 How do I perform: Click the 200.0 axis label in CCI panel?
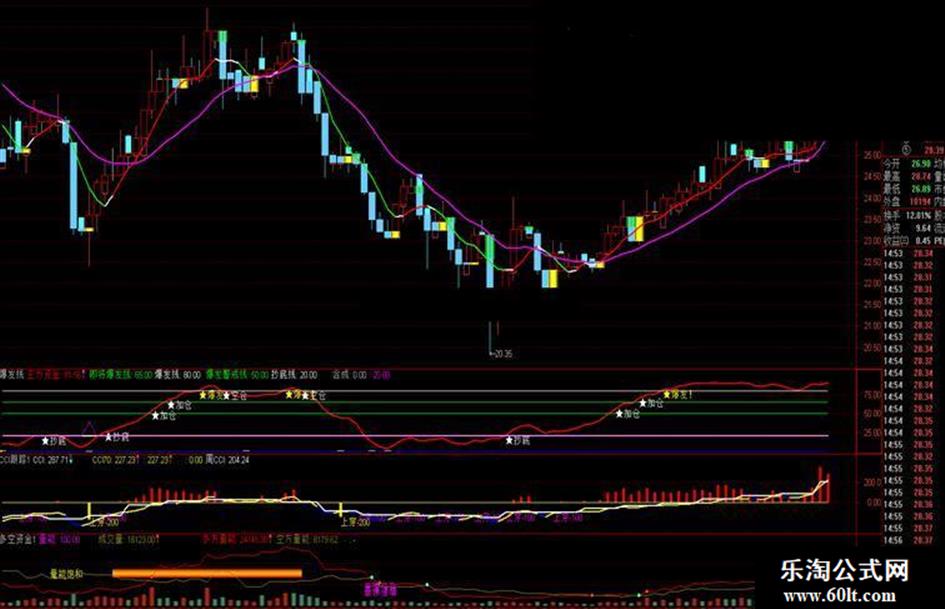[871, 482]
